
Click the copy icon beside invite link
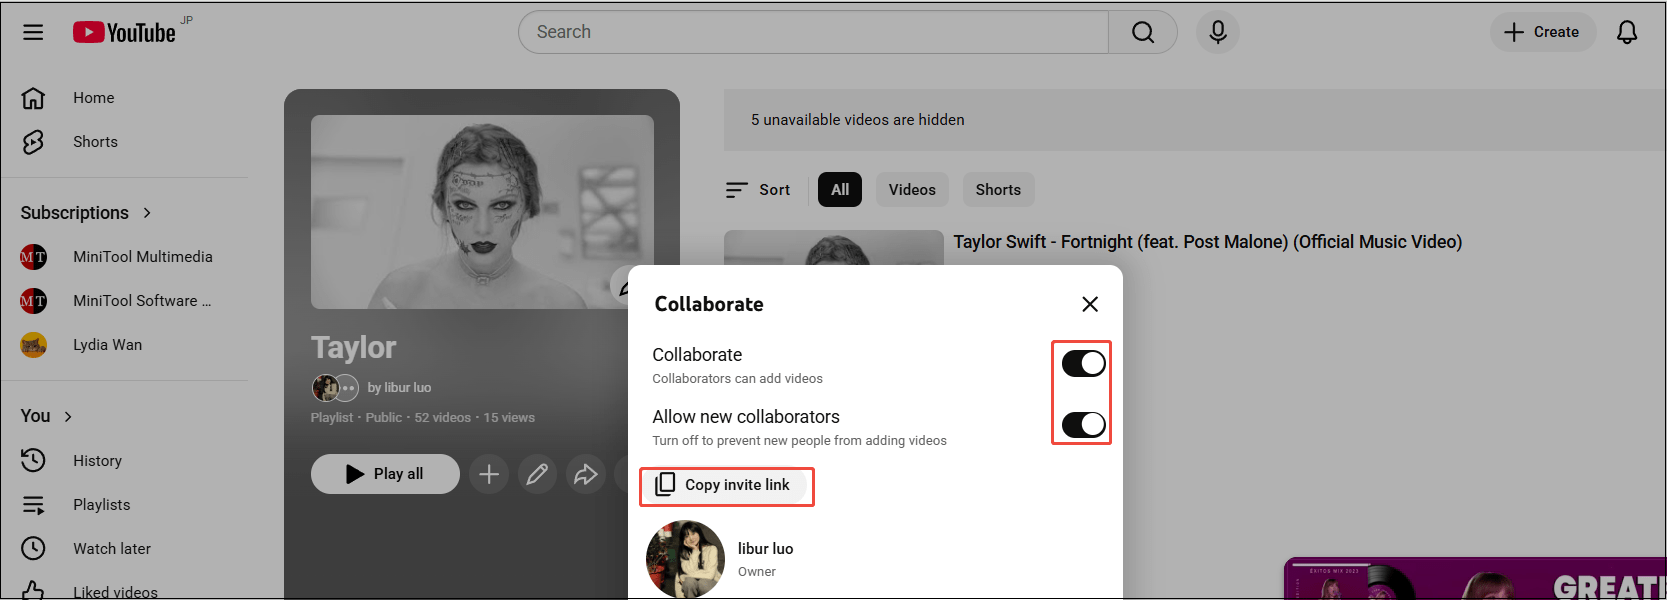tap(665, 485)
